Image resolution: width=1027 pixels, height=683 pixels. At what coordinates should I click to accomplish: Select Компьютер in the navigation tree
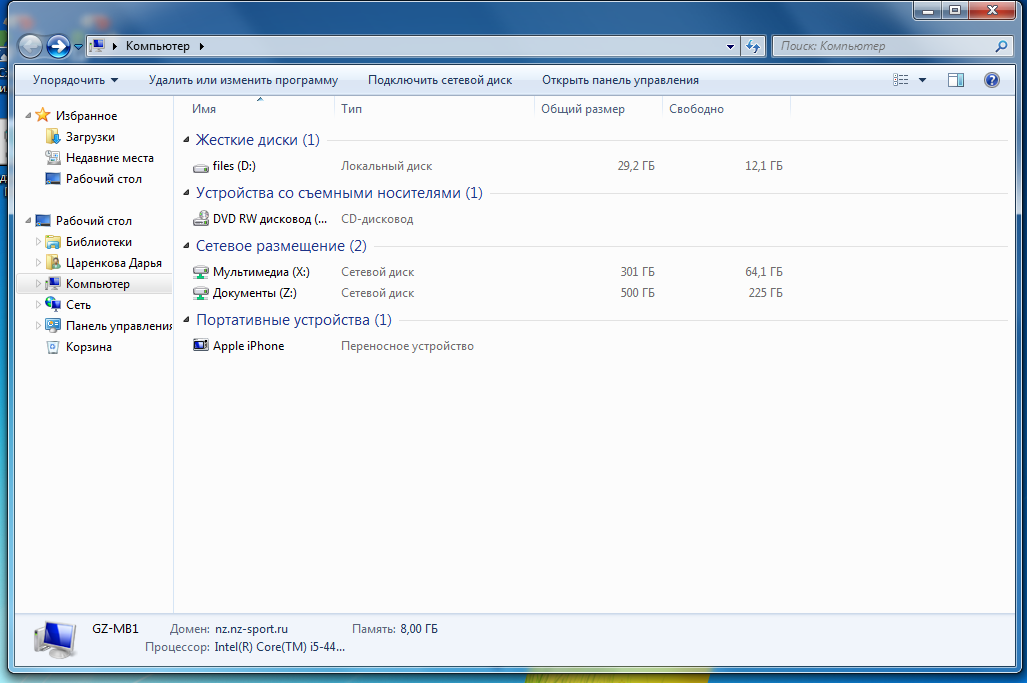point(98,284)
